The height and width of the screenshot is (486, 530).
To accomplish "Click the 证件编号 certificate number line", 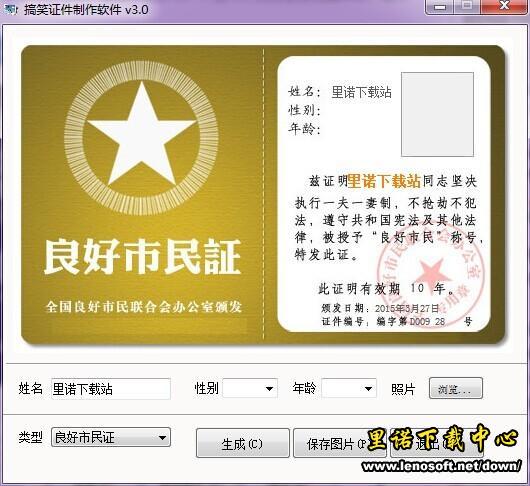I will click(x=396, y=321).
